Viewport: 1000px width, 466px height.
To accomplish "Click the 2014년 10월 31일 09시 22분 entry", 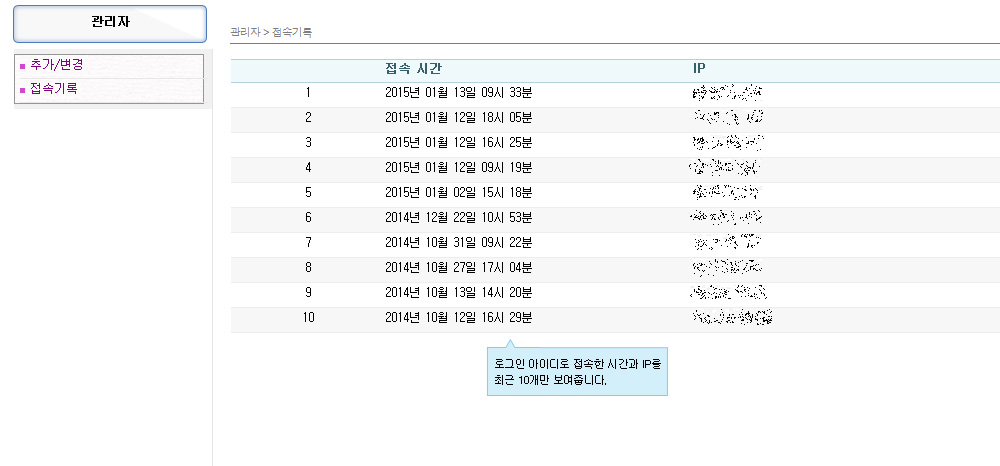I will tap(459, 243).
